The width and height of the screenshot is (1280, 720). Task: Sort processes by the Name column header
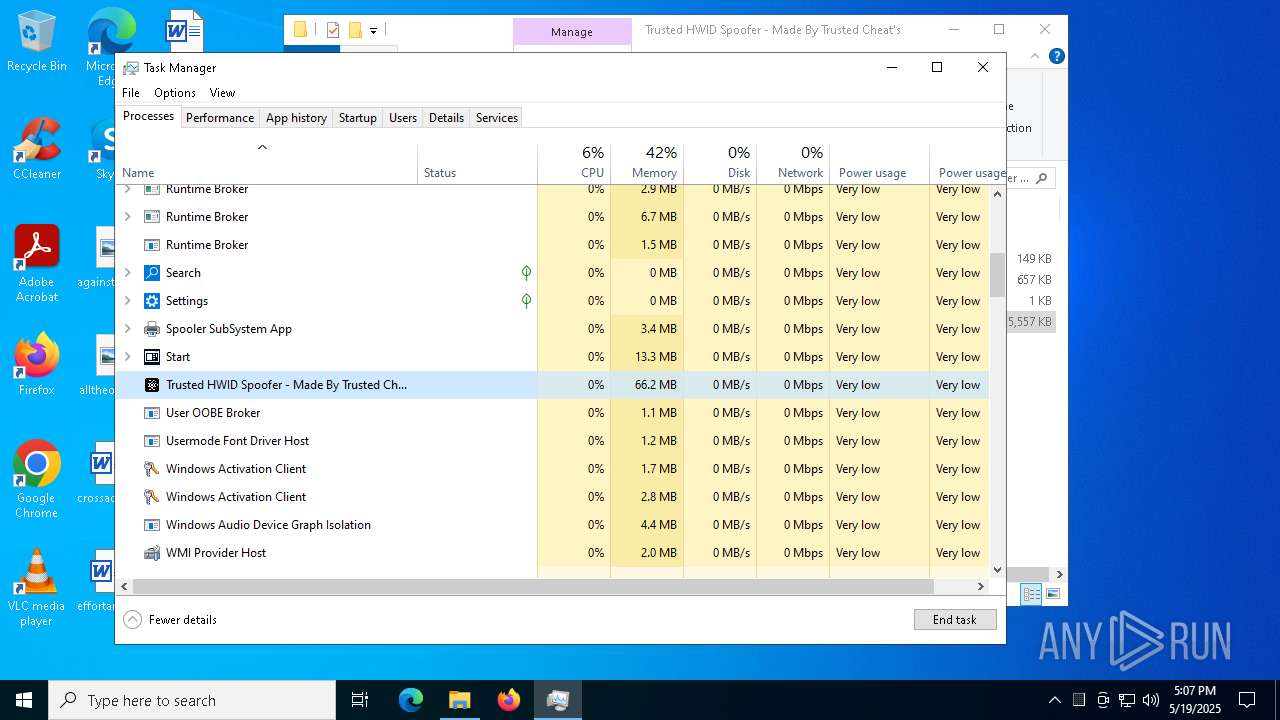click(267, 164)
